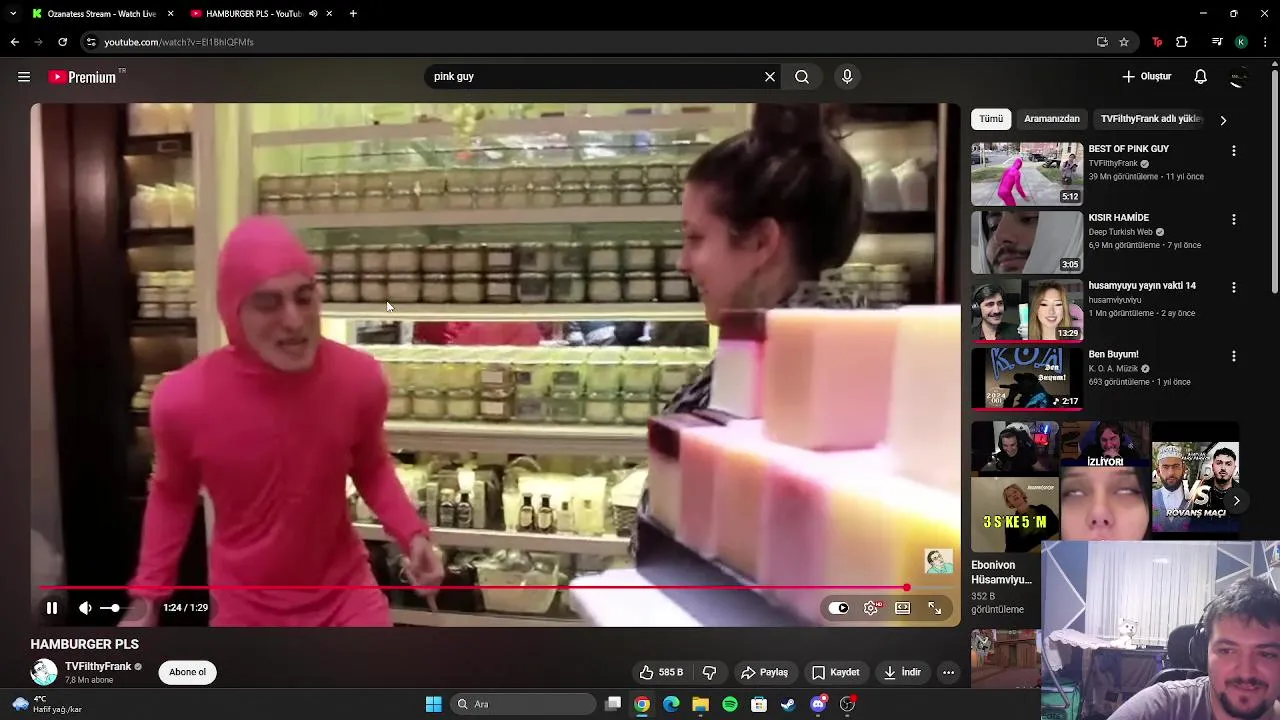The width and height of the screenshot is (1280, 720).
Task: Enter fullscreen mode
Action: click(935, 608)
